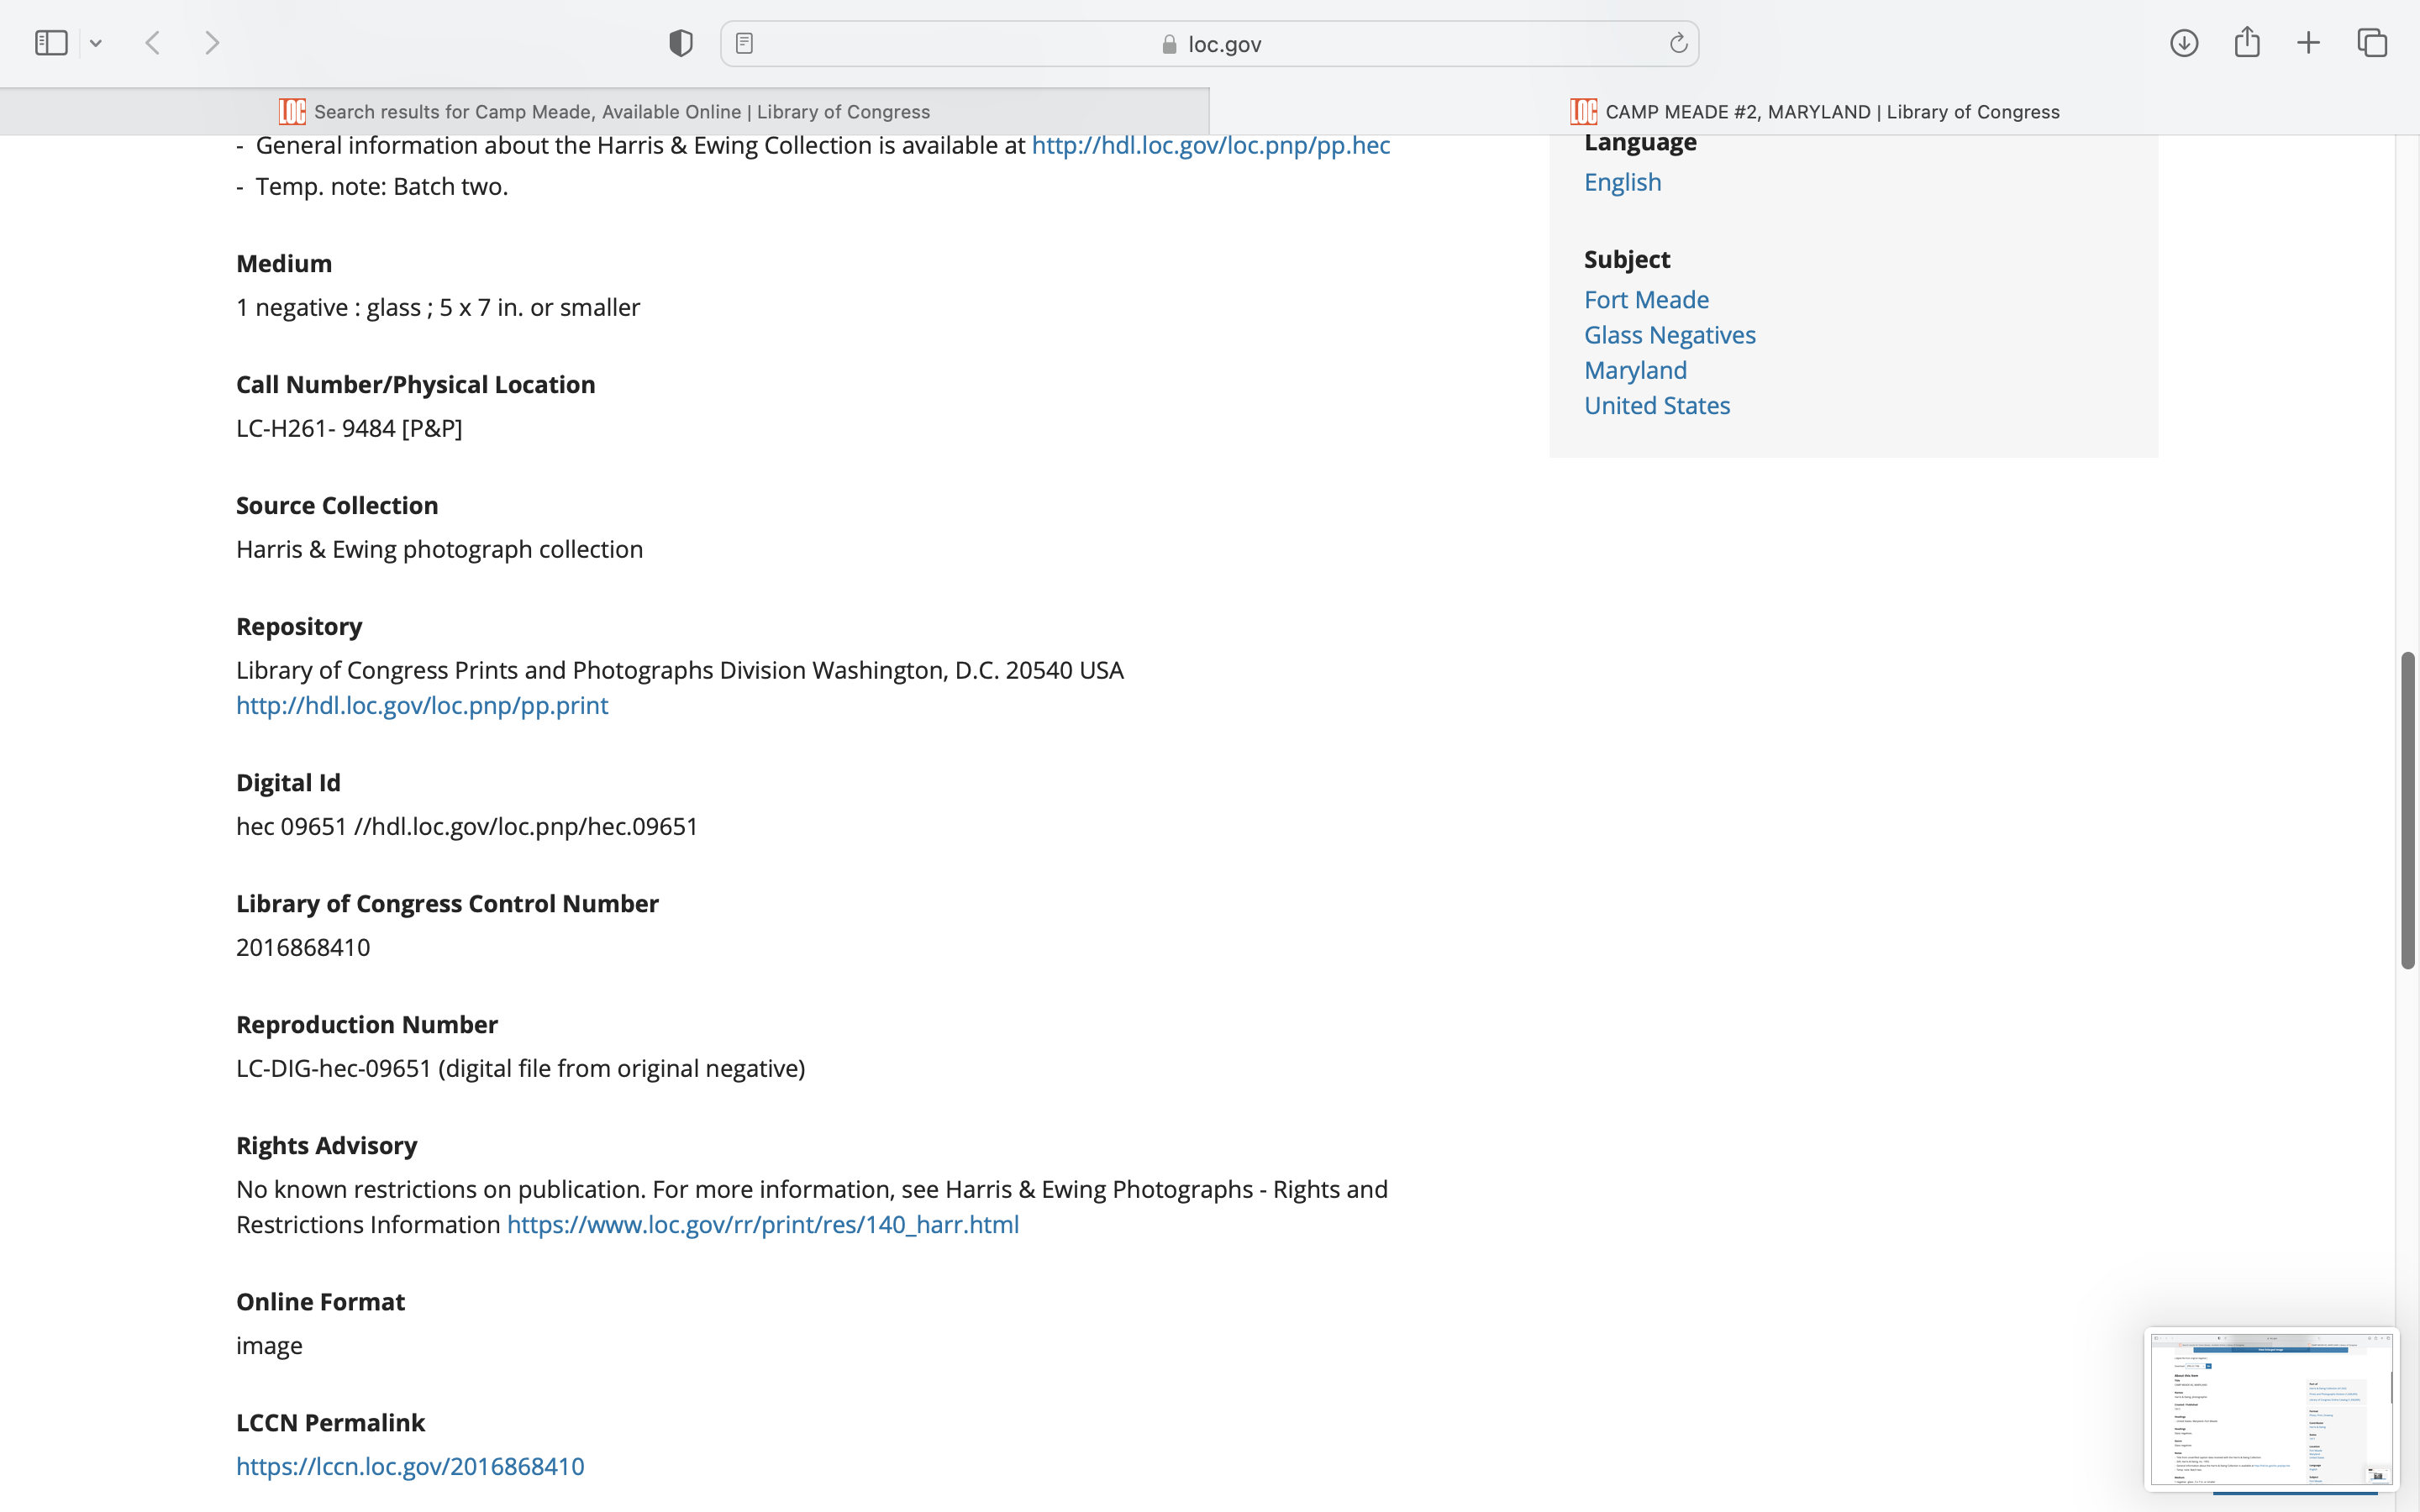Image resolution: width=2420 pixels, height=1512 pixels.
Task: Go forward to the next page
Action: pyautogui.click(x=211, y=43)
